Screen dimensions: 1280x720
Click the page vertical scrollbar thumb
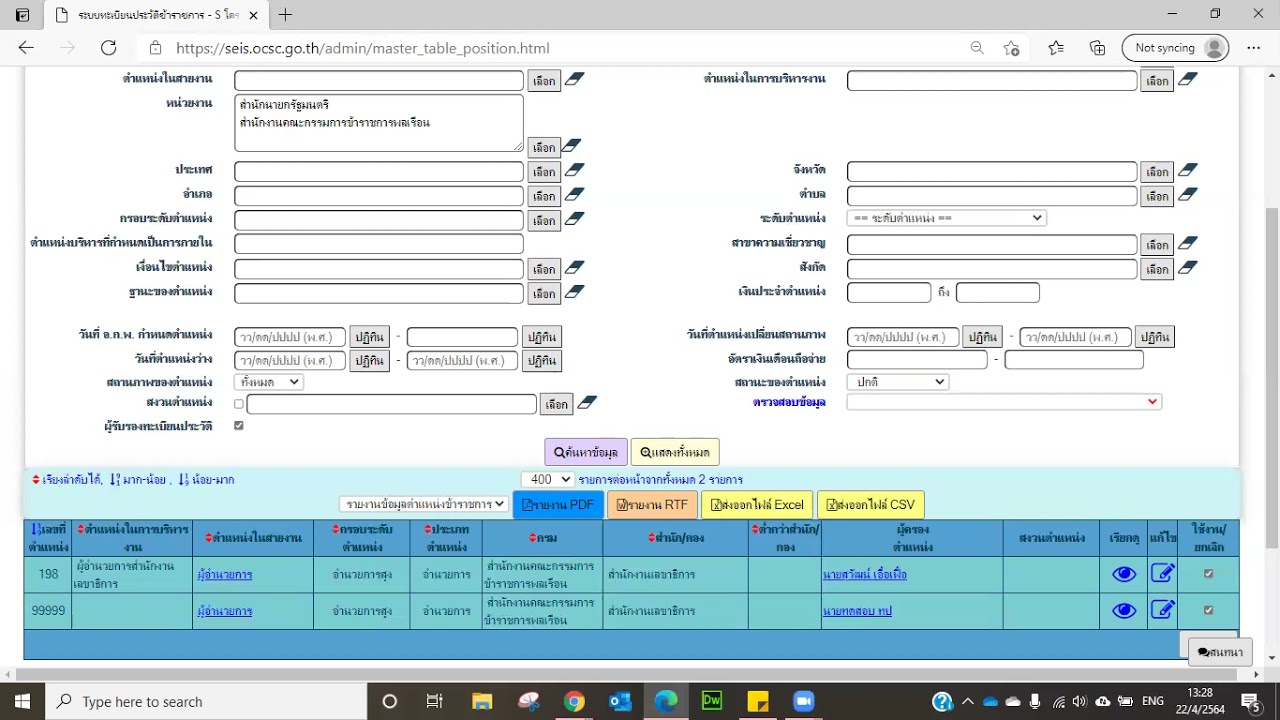coord(1271,377)
